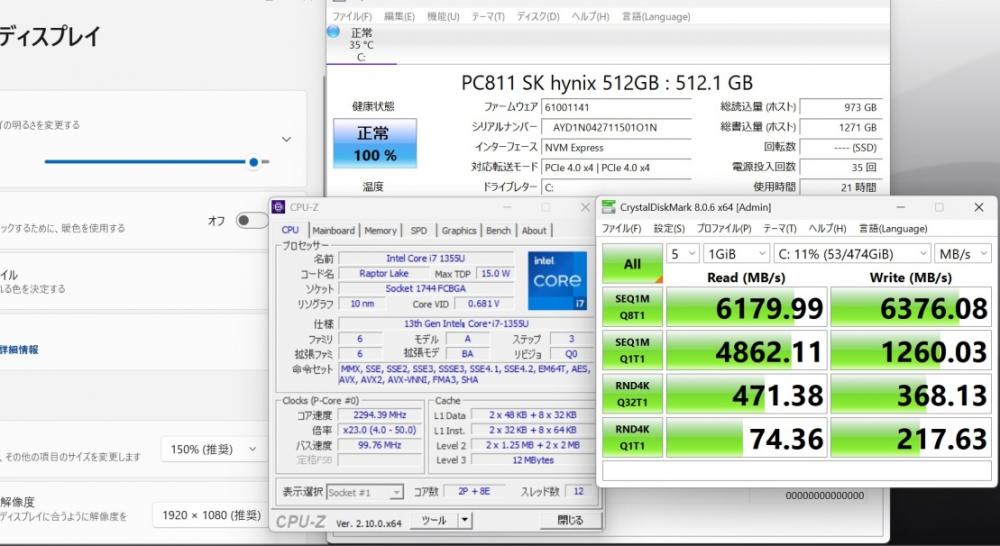This screenshot has height=546, width=1000.
Task: Click the 閉じる button in CPU-Z
Action: coord(570,520)
